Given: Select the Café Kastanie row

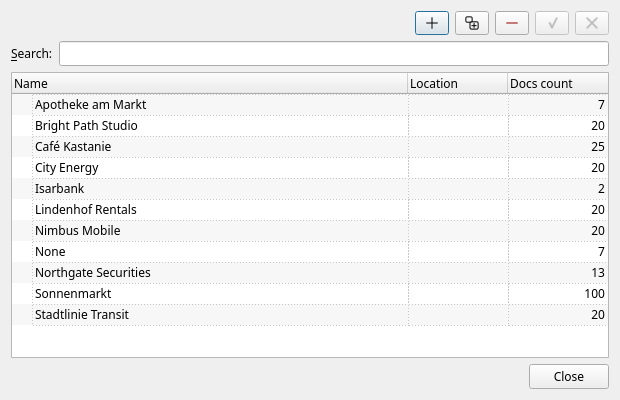Looking at the screenshot, I should [310, 147].
